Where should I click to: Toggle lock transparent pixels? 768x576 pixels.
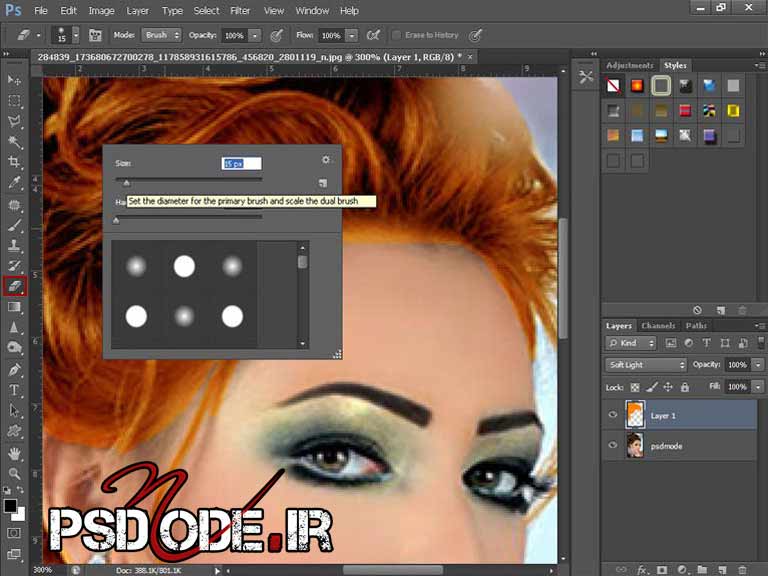point(635,387)
